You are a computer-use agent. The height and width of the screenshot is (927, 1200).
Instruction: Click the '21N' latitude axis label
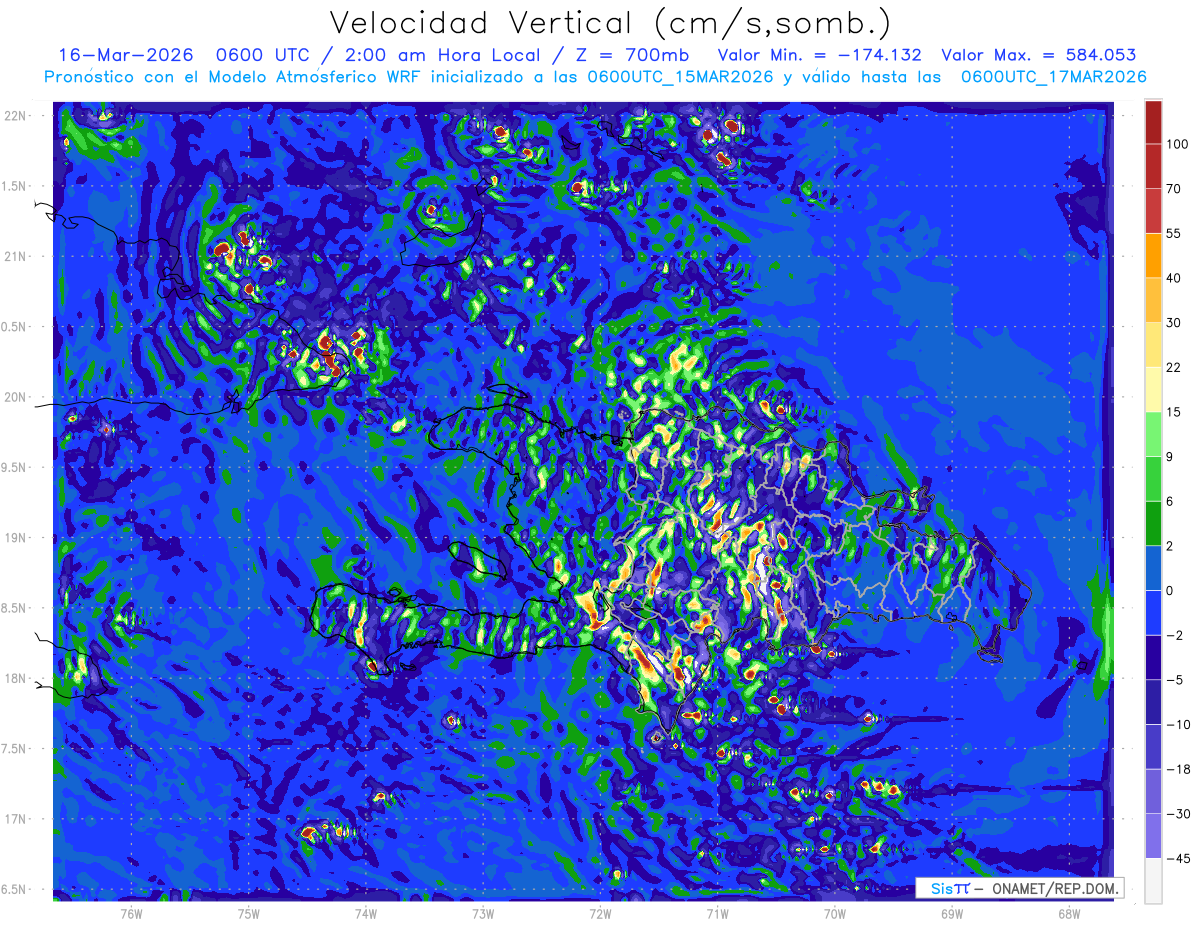click(16, 257)
